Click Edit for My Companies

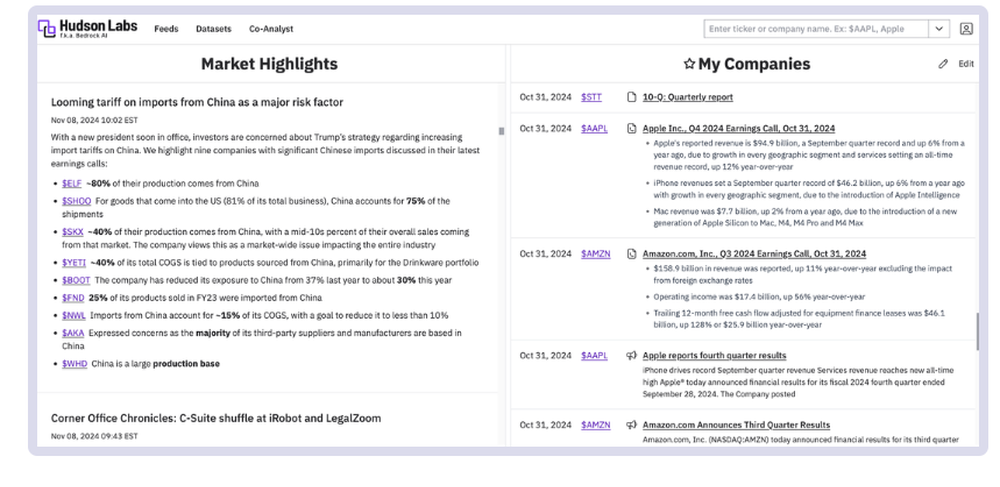point(966,64)
